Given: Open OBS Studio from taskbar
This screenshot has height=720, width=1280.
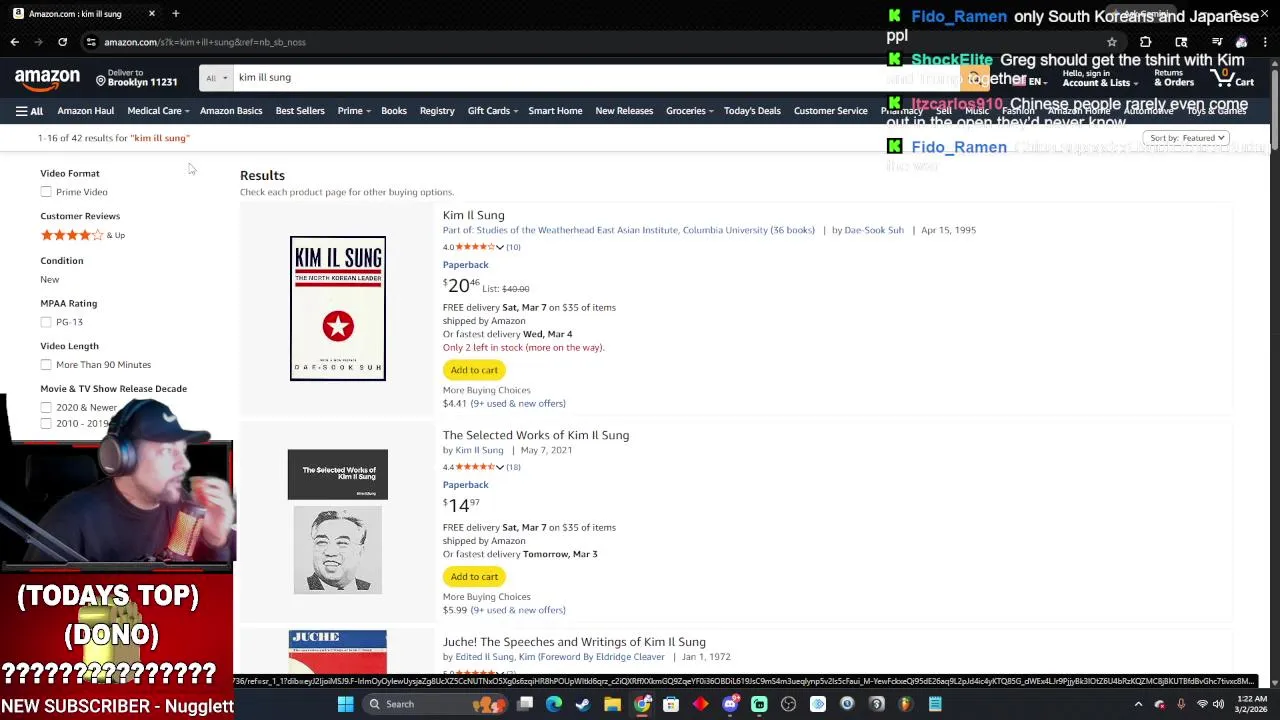Looking at the screenshot, I should pyautogui.click(x=788, y=704).
